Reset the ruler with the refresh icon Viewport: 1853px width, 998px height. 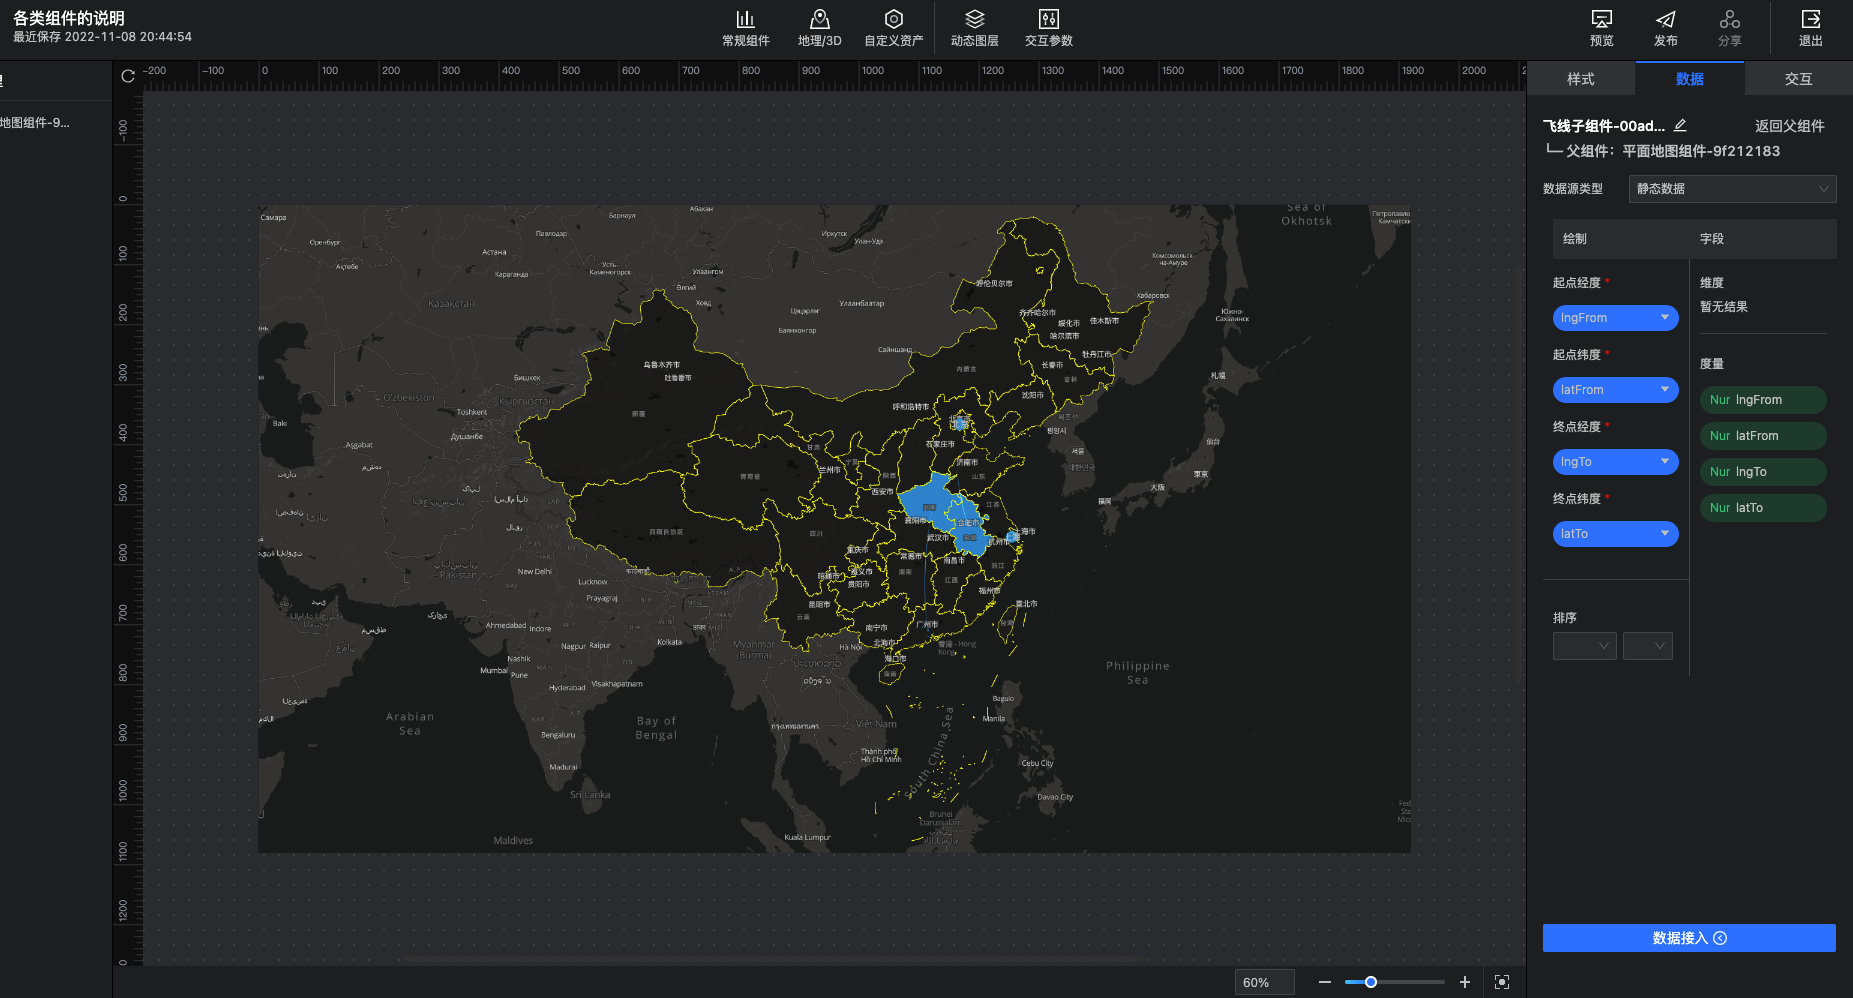(128, 76)
